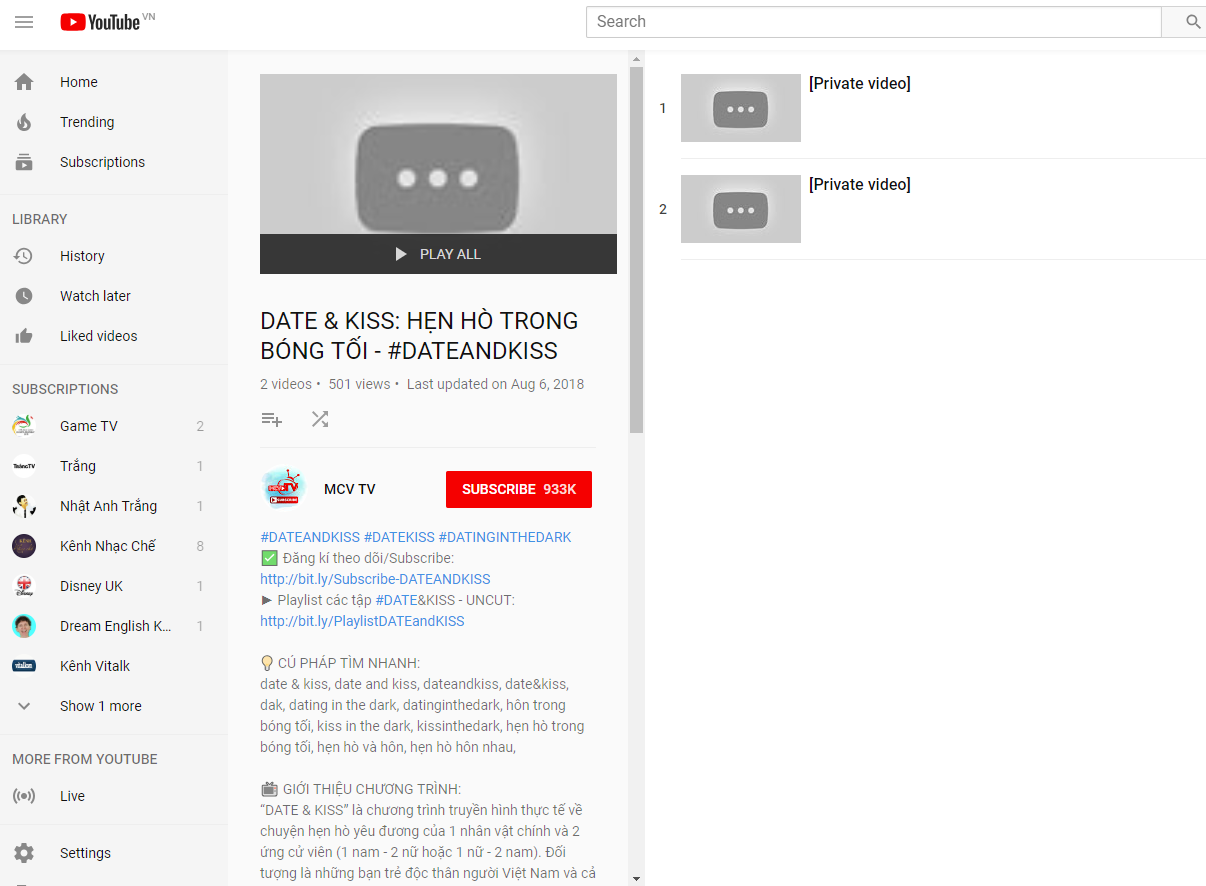This screenshot has height=886, width=1206.
Task: Type in the Search field
Action: point(870,22)
